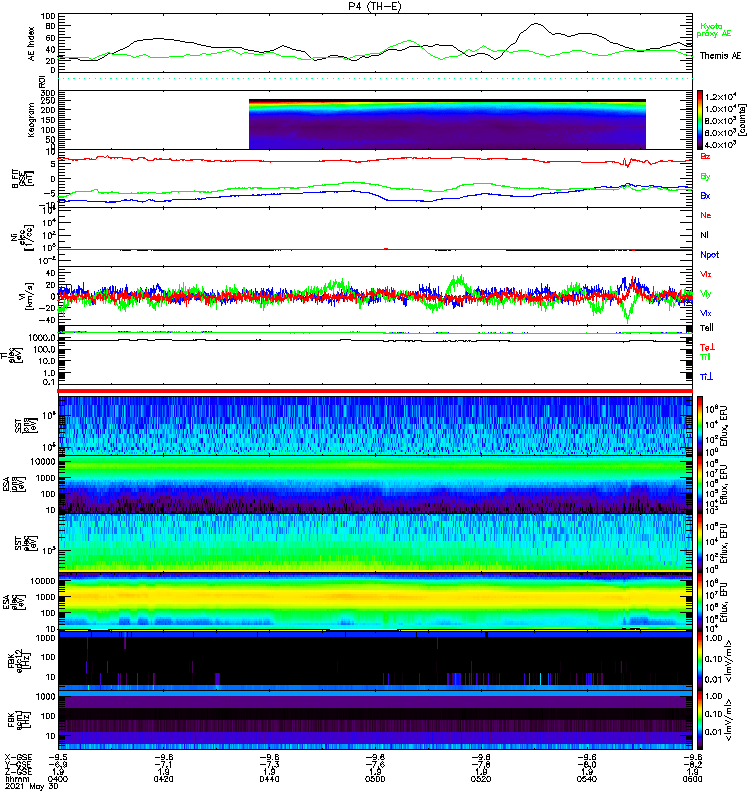
Task: Click the thick red horizontal bar
Action: [x=375, y=391]
